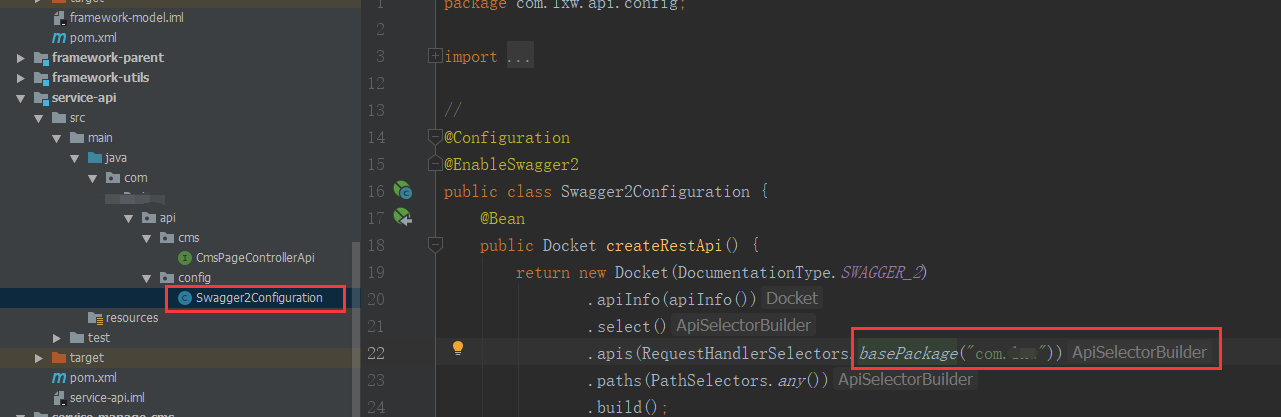Click the config package folder icon

coord(167,277)
